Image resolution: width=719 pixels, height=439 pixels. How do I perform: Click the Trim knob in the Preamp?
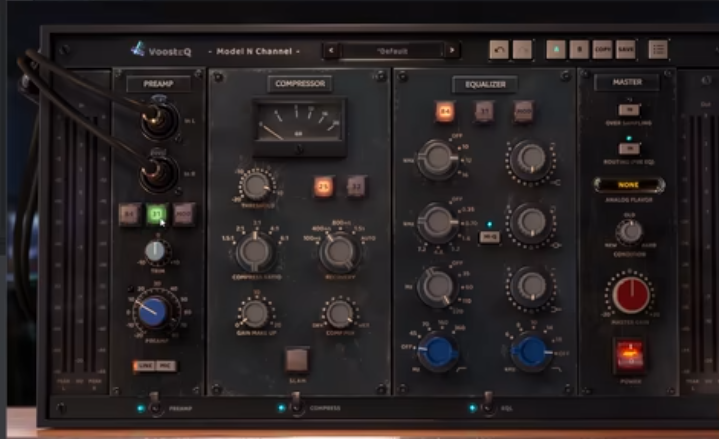pyautogui.click(x=156, y=251)
